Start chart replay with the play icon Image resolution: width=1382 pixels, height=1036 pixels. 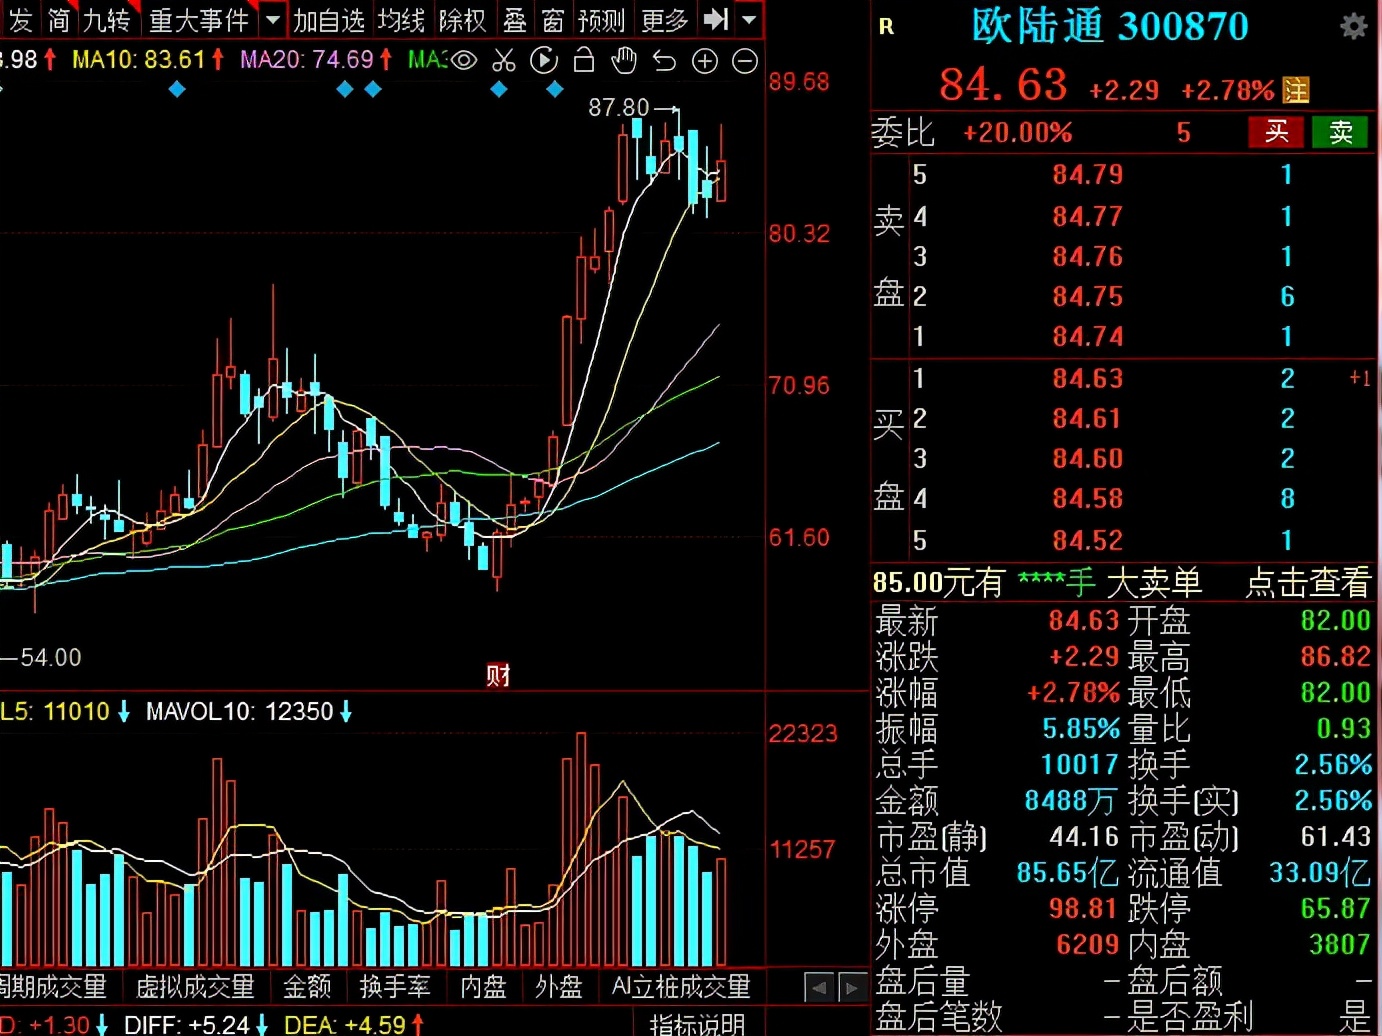coord(544,61)
